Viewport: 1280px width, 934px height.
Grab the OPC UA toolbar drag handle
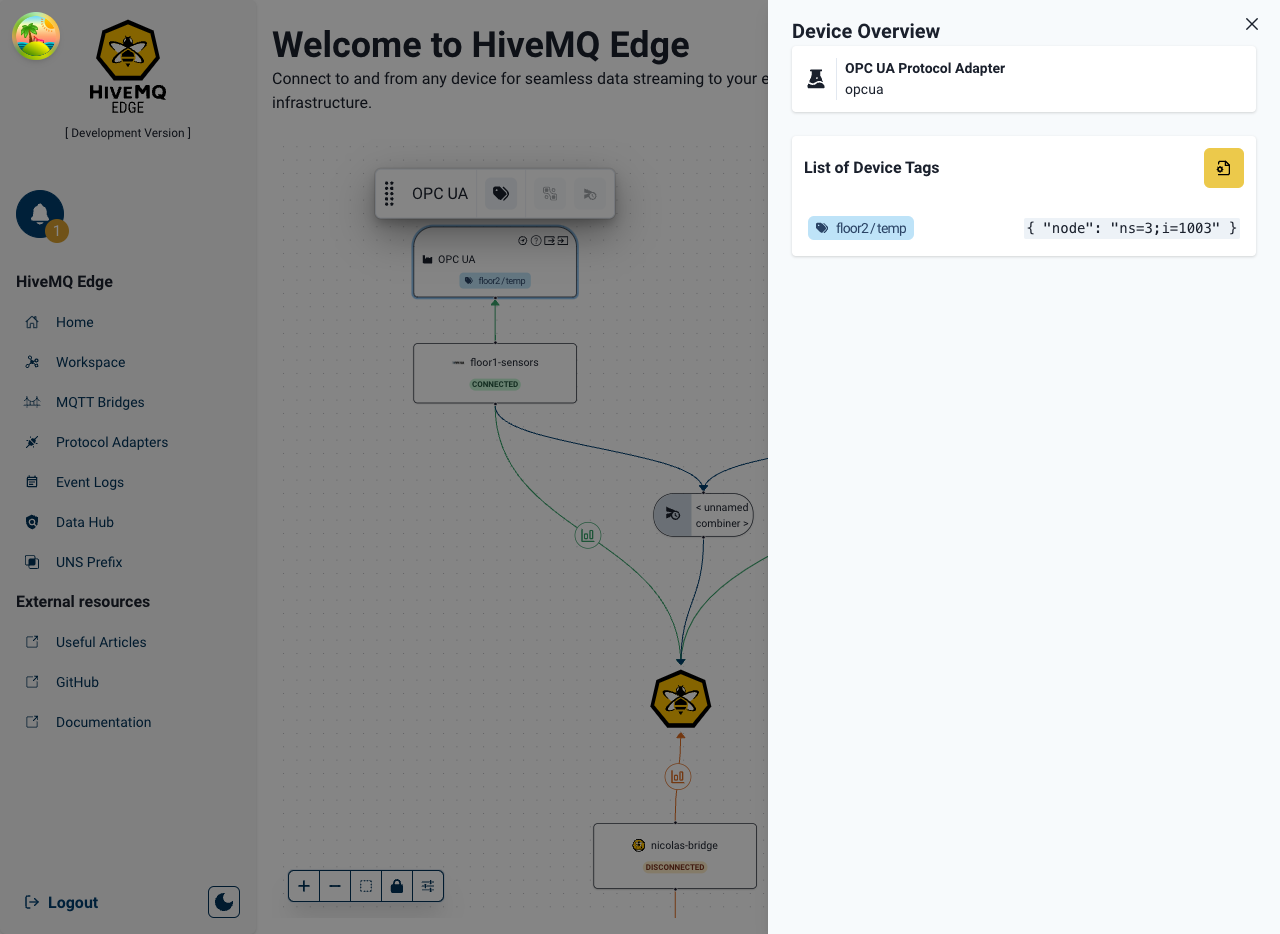click(390, 194)
